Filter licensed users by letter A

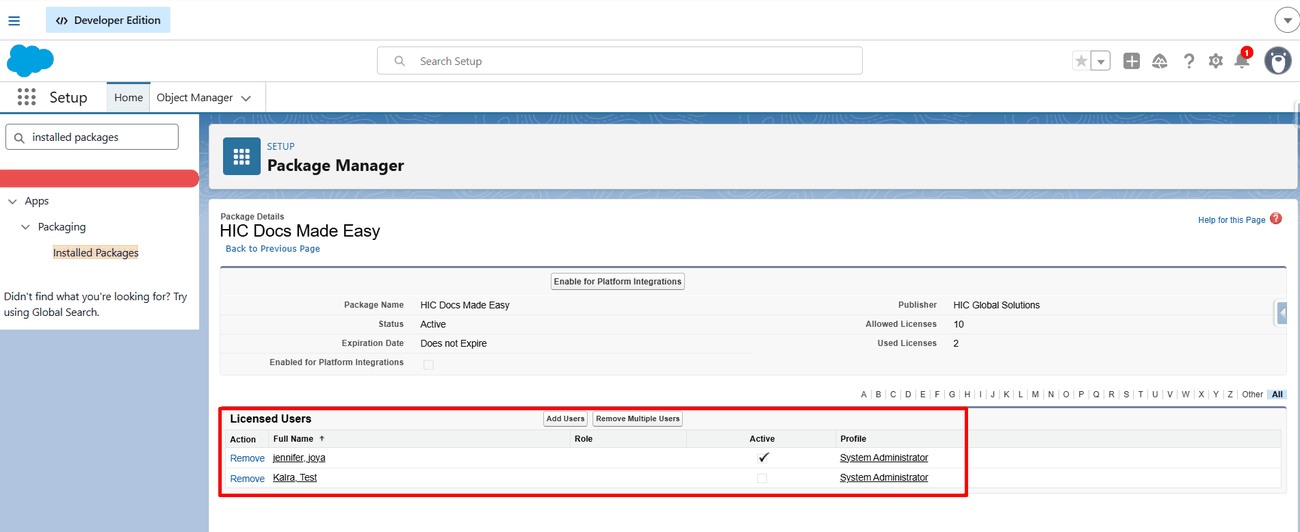click(x=864, y=394)
